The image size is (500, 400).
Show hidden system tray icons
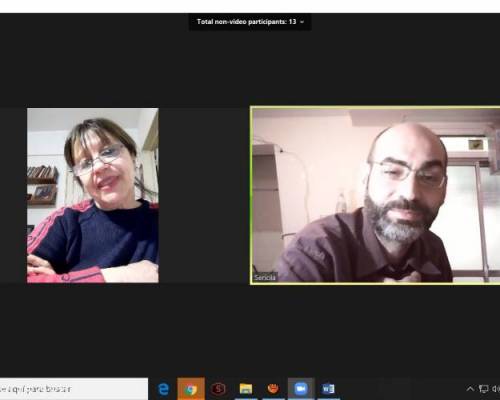point(470,389)
